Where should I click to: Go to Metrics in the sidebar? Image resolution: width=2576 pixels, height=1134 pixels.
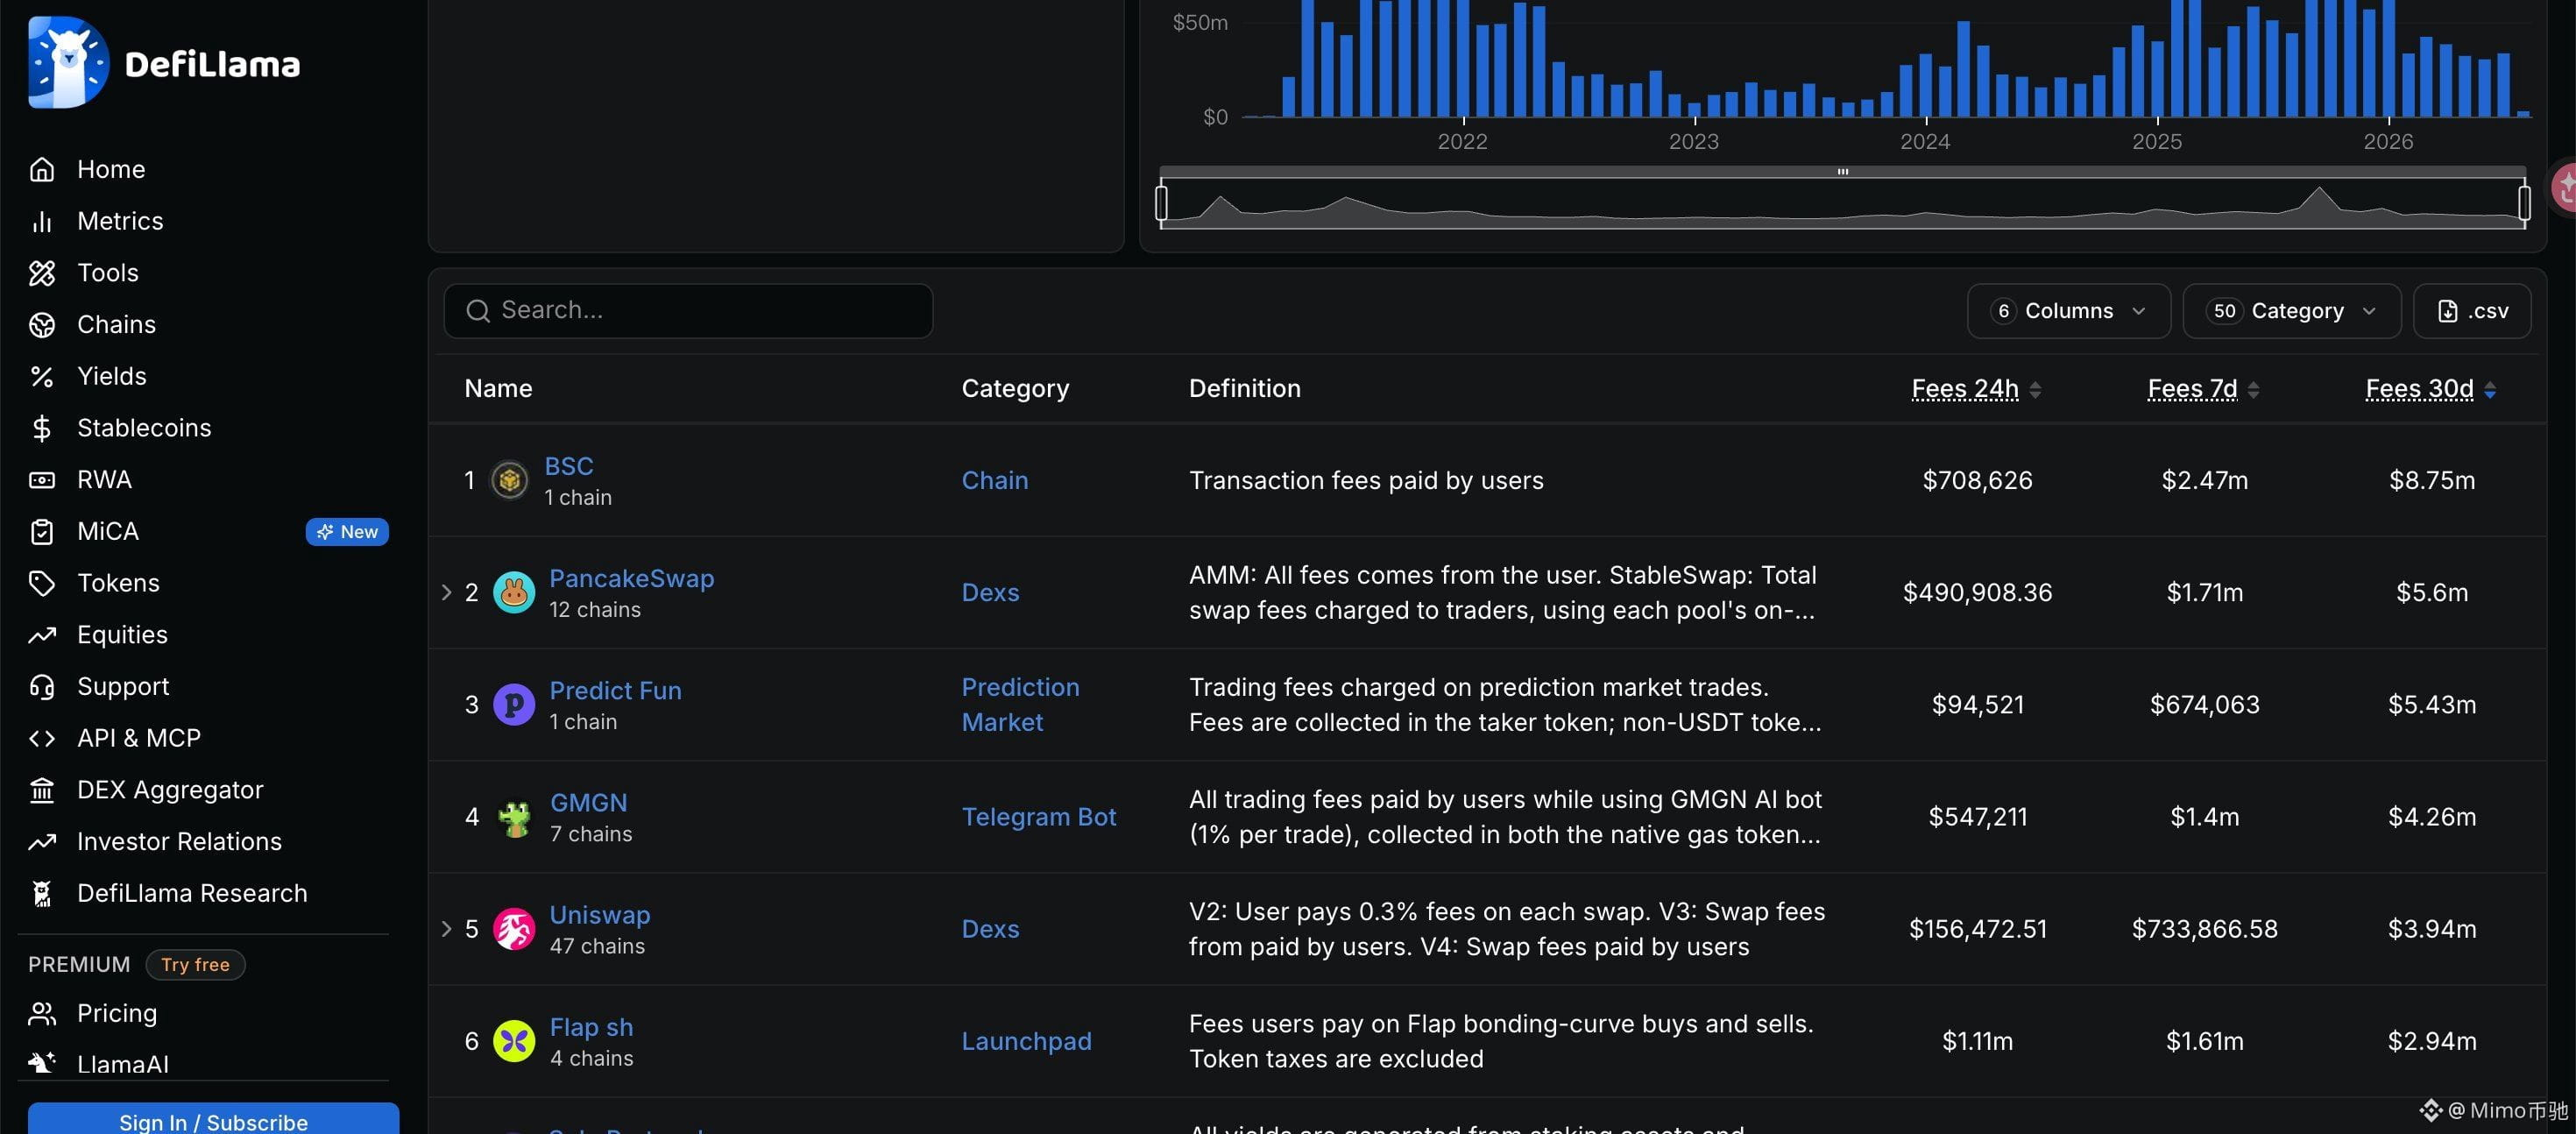[x=120, y=221]
